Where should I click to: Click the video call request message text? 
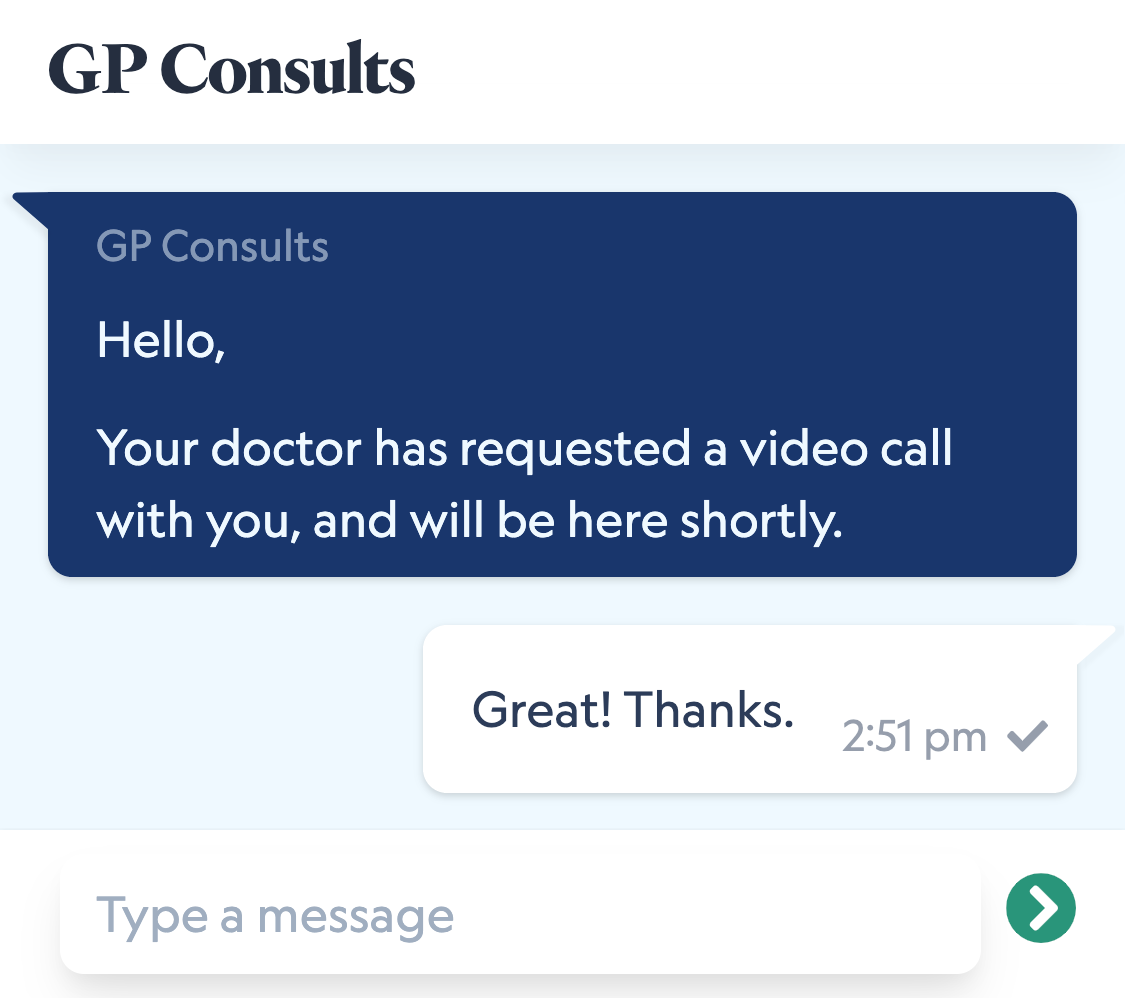pyautogui.click(x=523, y=484)
